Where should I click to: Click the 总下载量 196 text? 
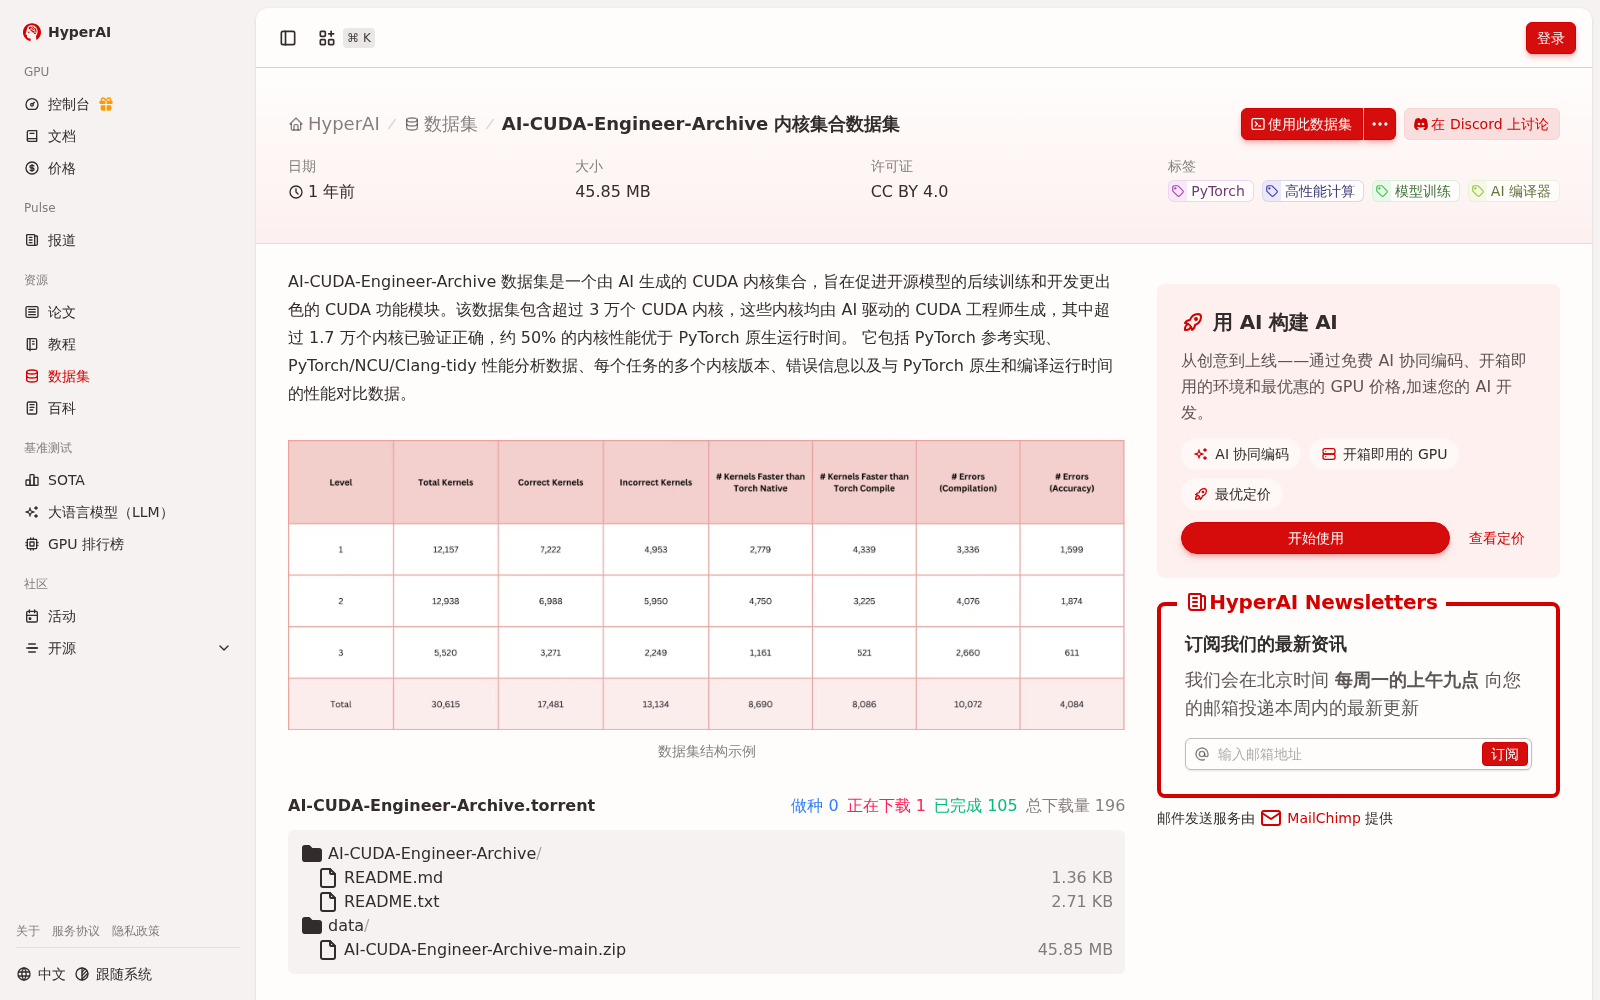click(x=1075, y=805)
